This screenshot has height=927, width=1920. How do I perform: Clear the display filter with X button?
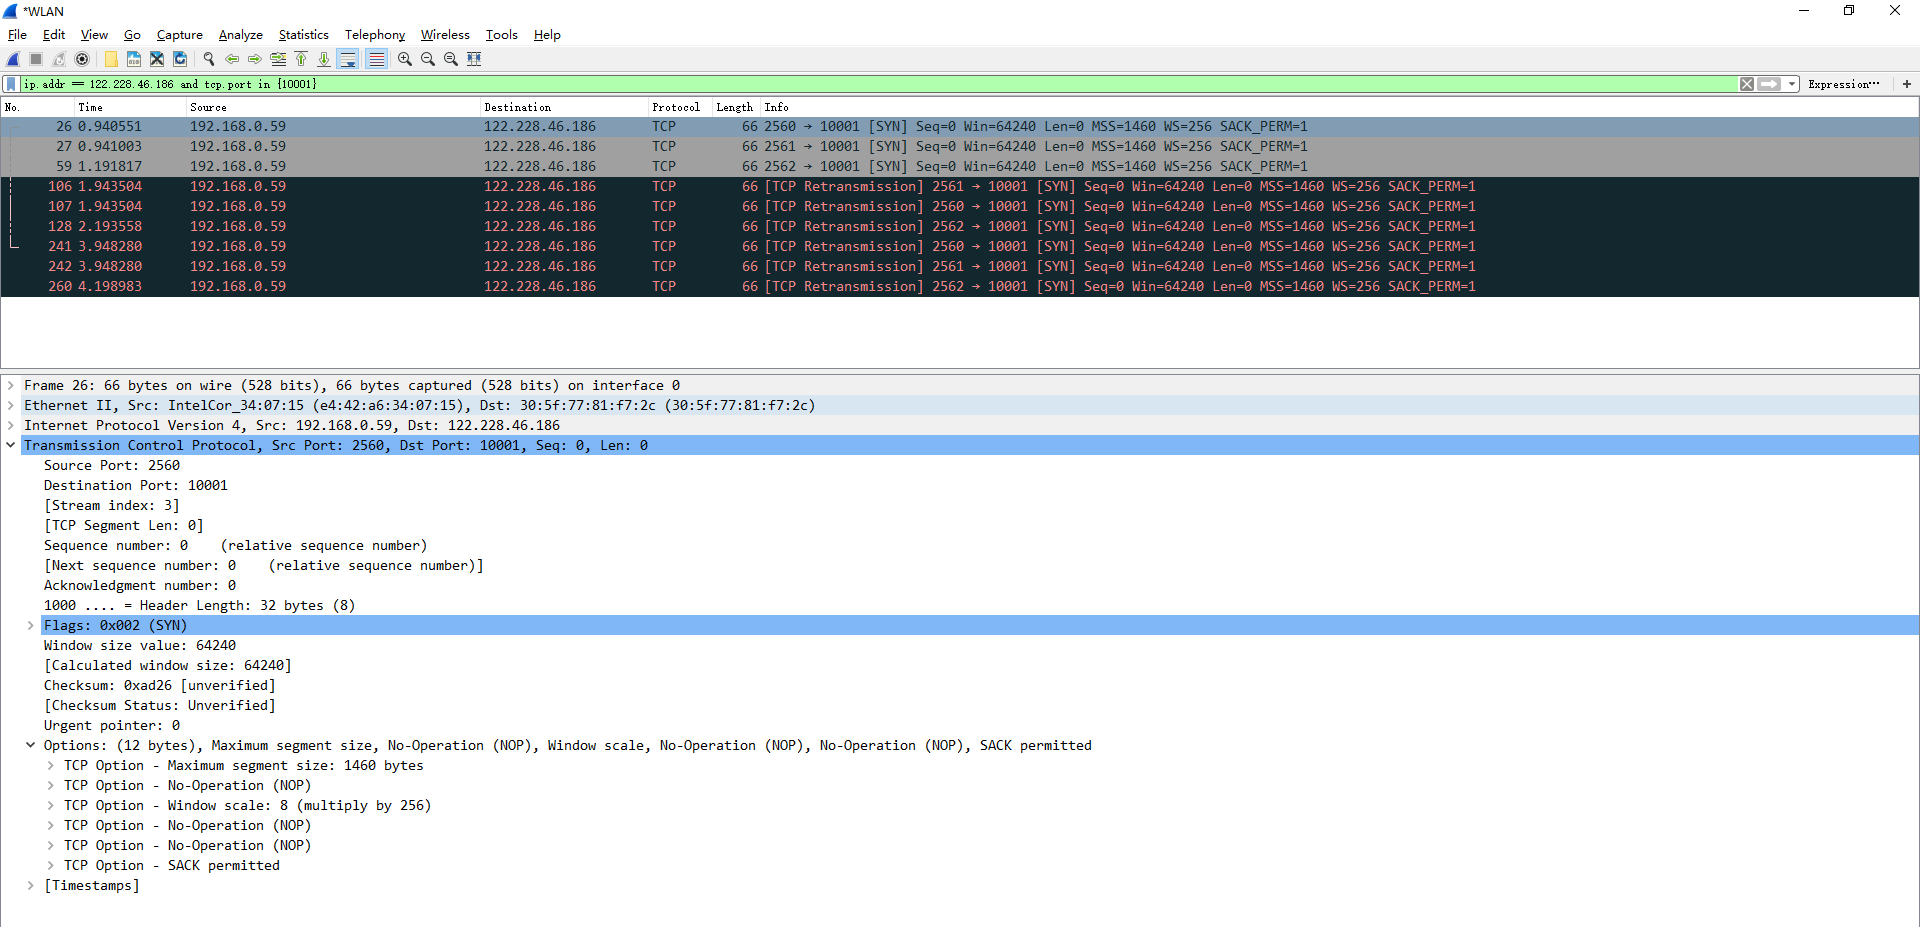point(1746,84)
